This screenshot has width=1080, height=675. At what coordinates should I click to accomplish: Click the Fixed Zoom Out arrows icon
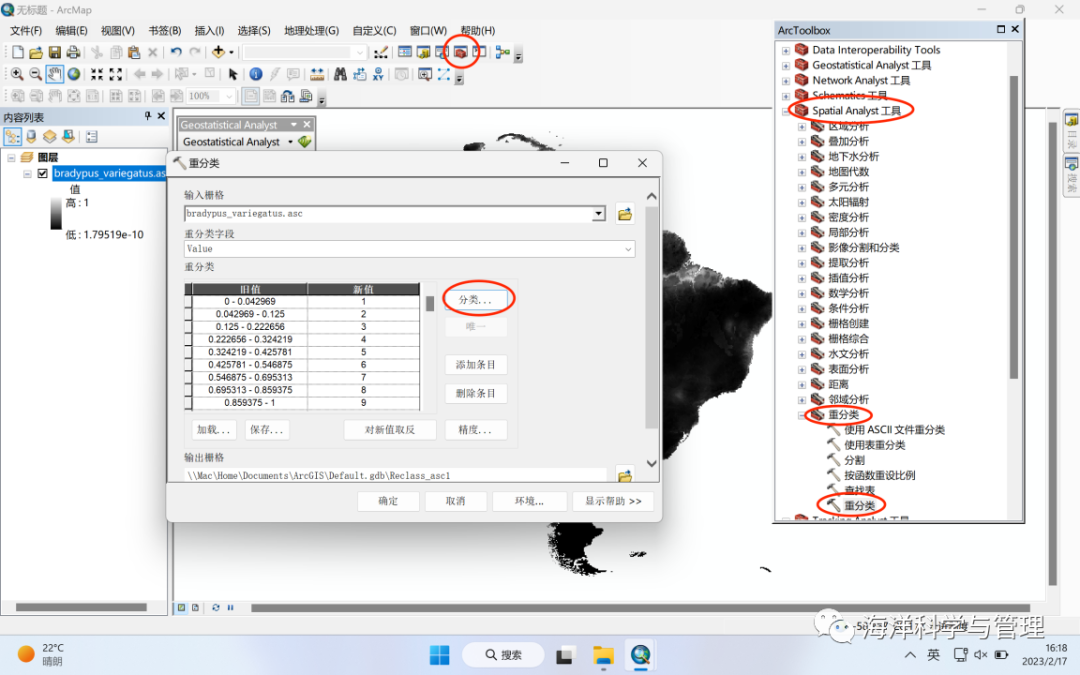coord(116,74)
